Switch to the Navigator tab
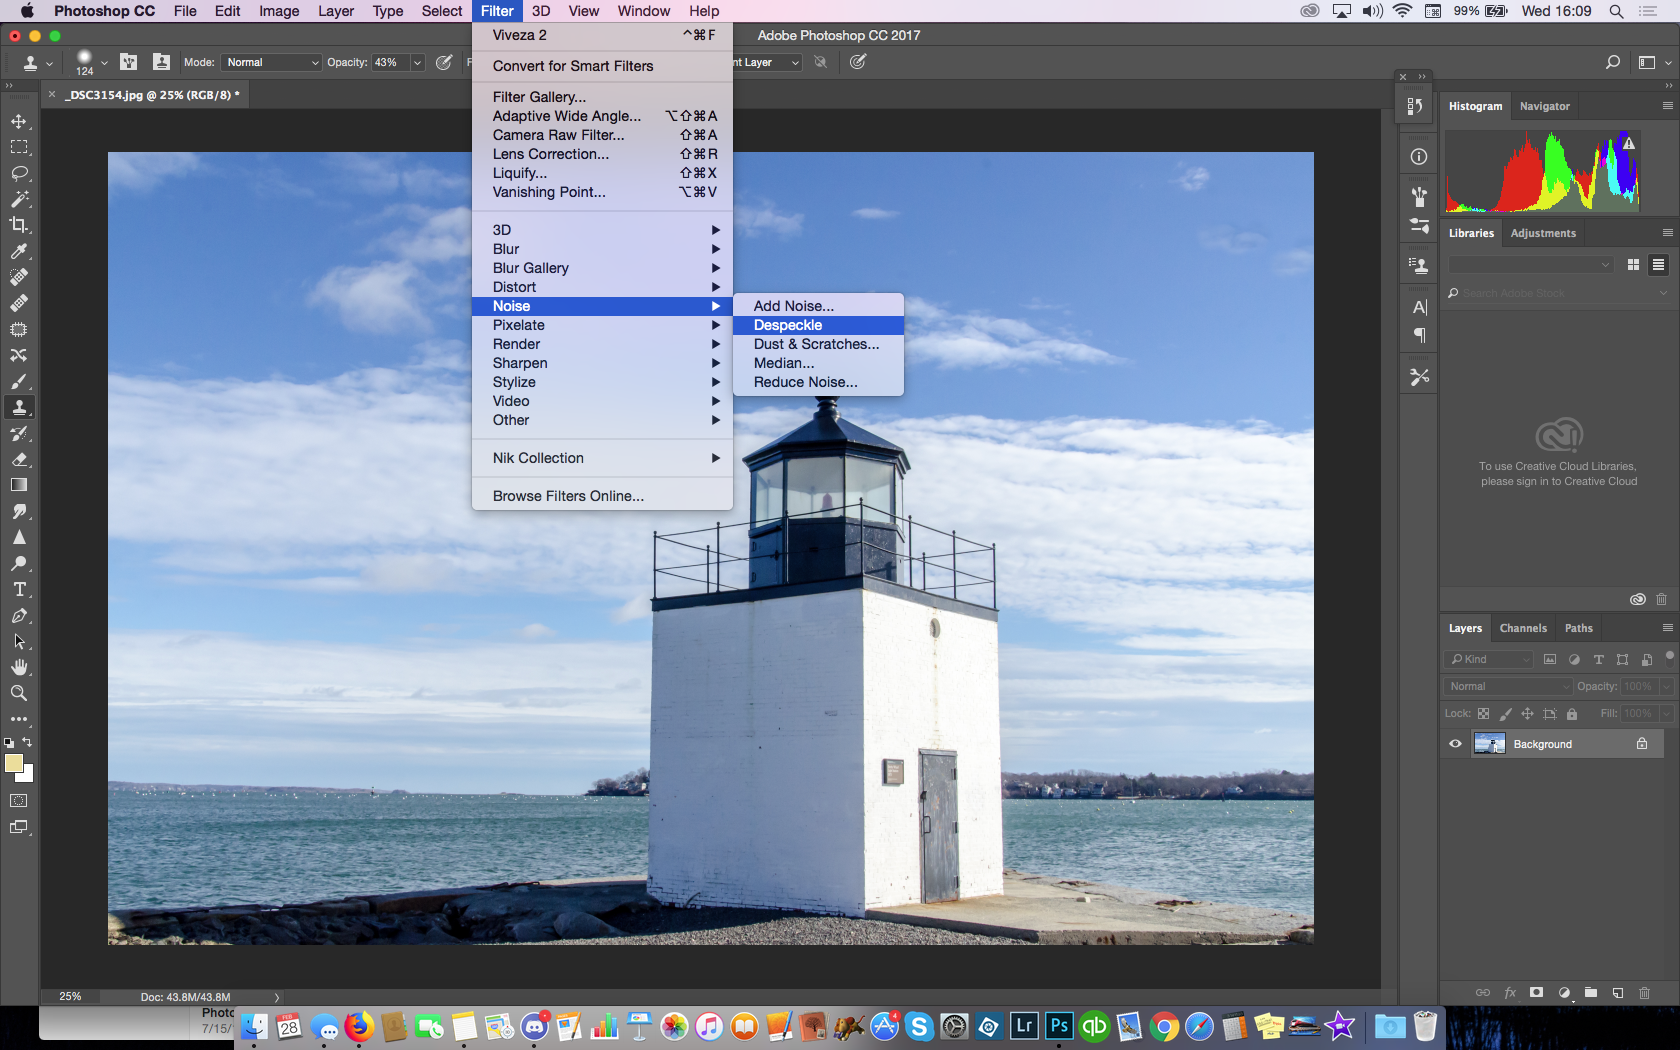This screenshot has height=1050, width=1680. pos(1544,106)
